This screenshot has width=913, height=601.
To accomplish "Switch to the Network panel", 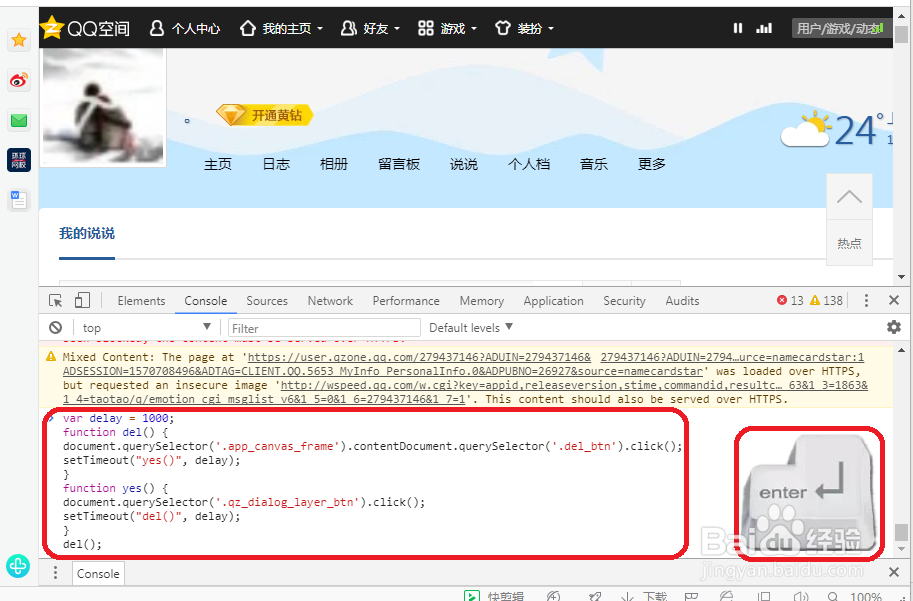I will click(330, 301).
